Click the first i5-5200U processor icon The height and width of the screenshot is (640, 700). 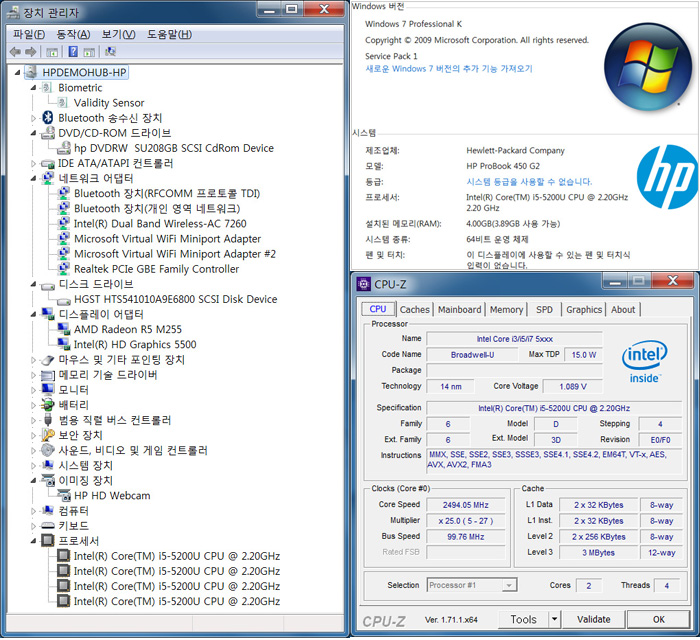(64, 556)
